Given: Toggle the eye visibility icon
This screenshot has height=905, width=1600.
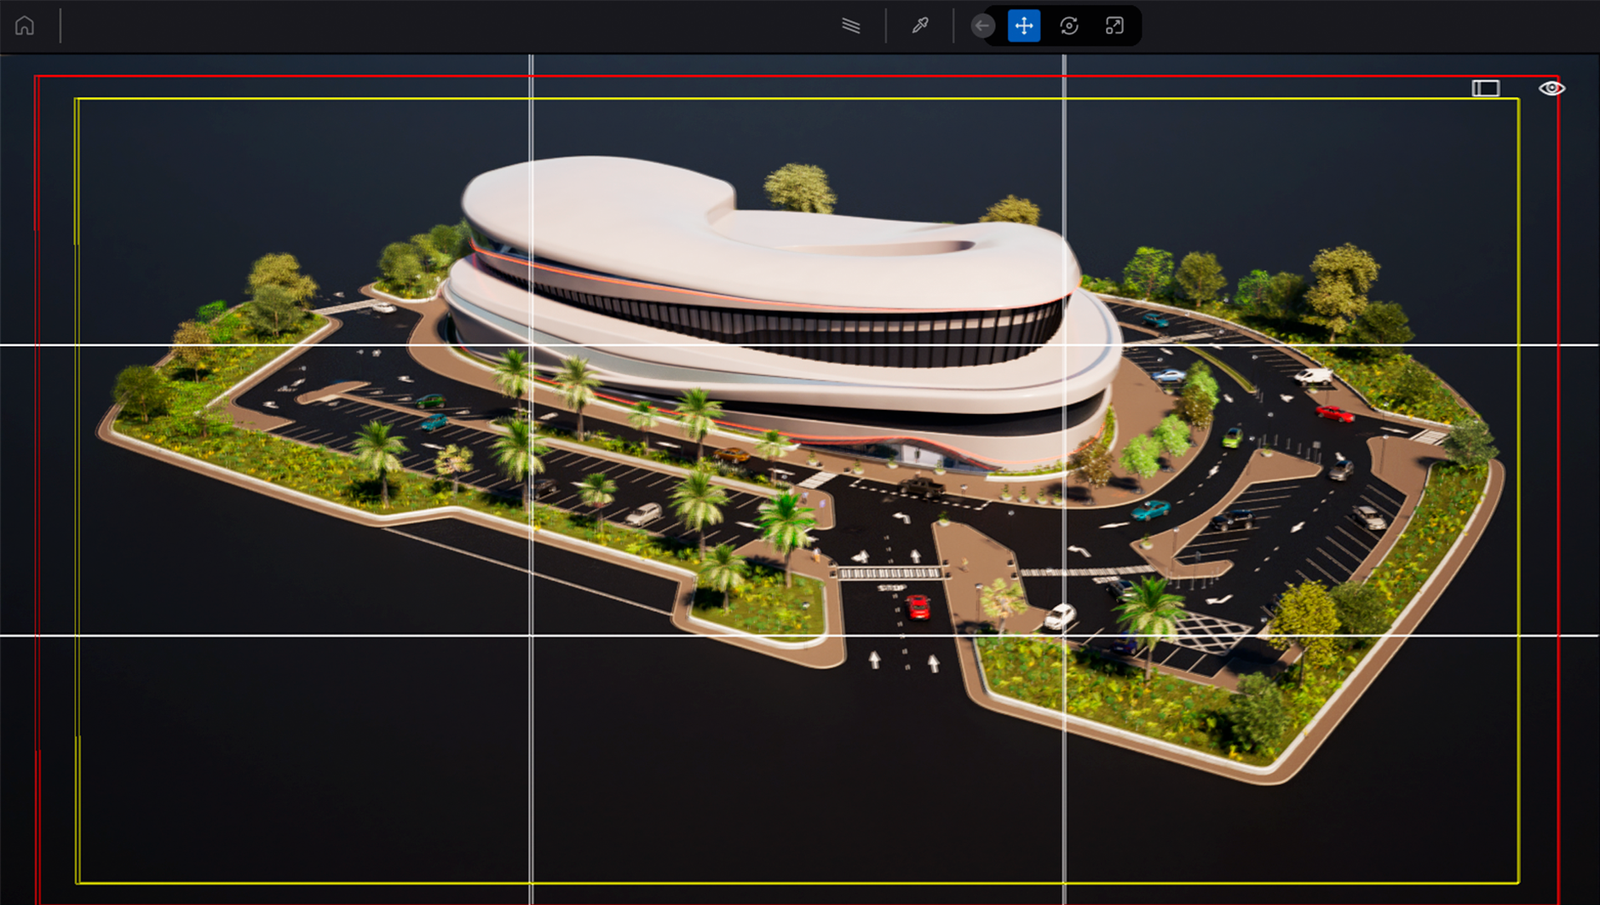Looking at the screenshot, I should point(1551,88).
